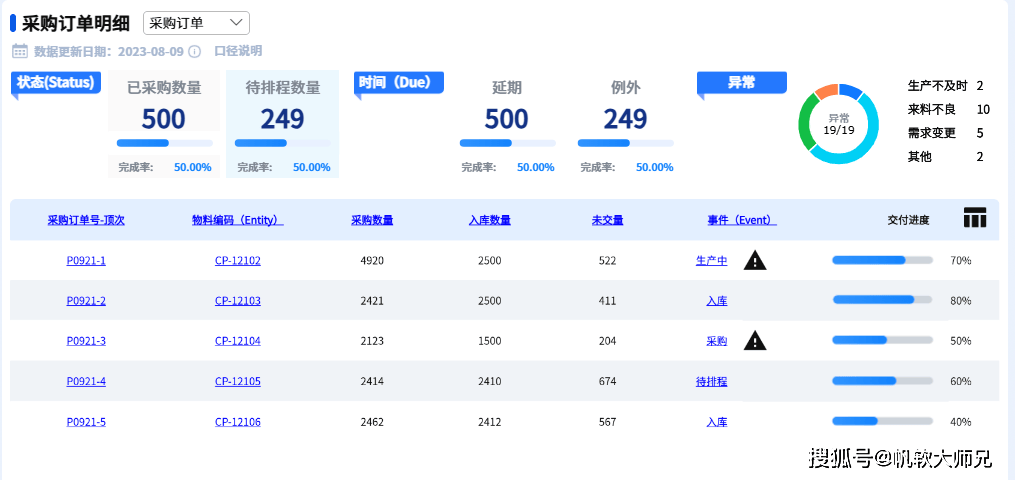1015x480 pixels.
Task: Click the info icon after 2023-08-09
Action: coord(194,51)
